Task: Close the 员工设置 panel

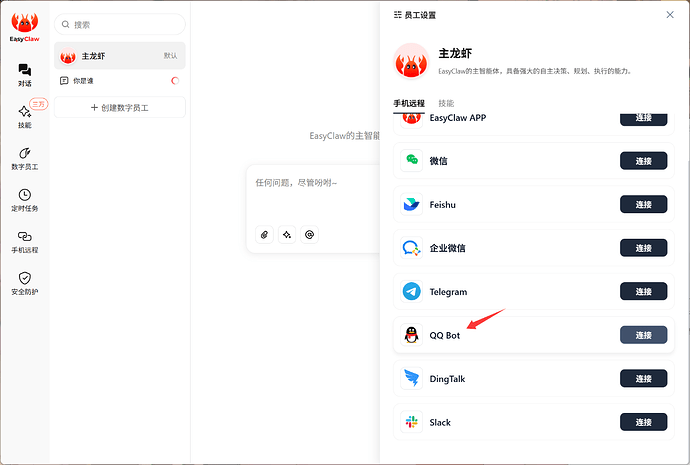Action: pyautogui.click(x=670, y=15)
